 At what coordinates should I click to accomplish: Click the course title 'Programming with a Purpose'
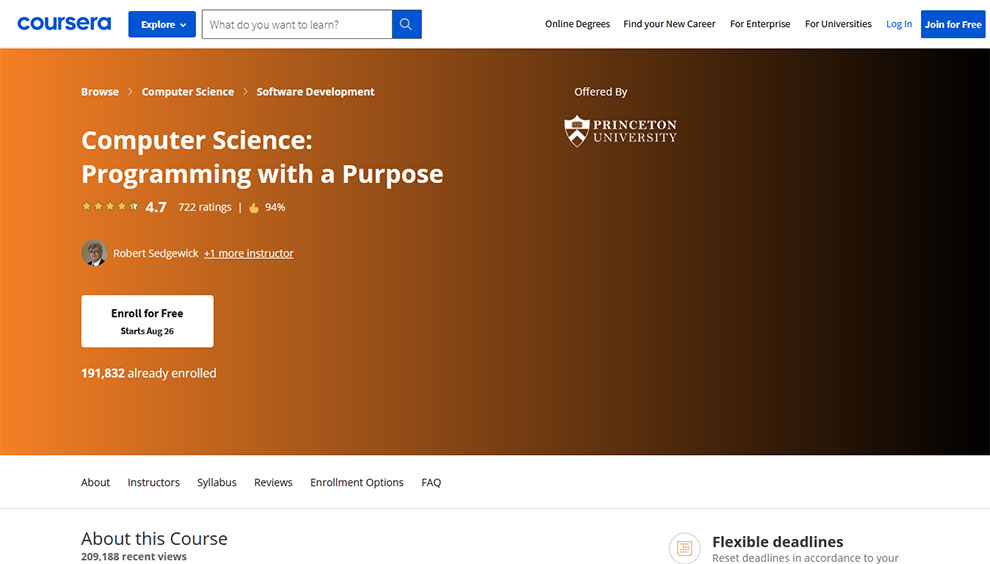262,174
